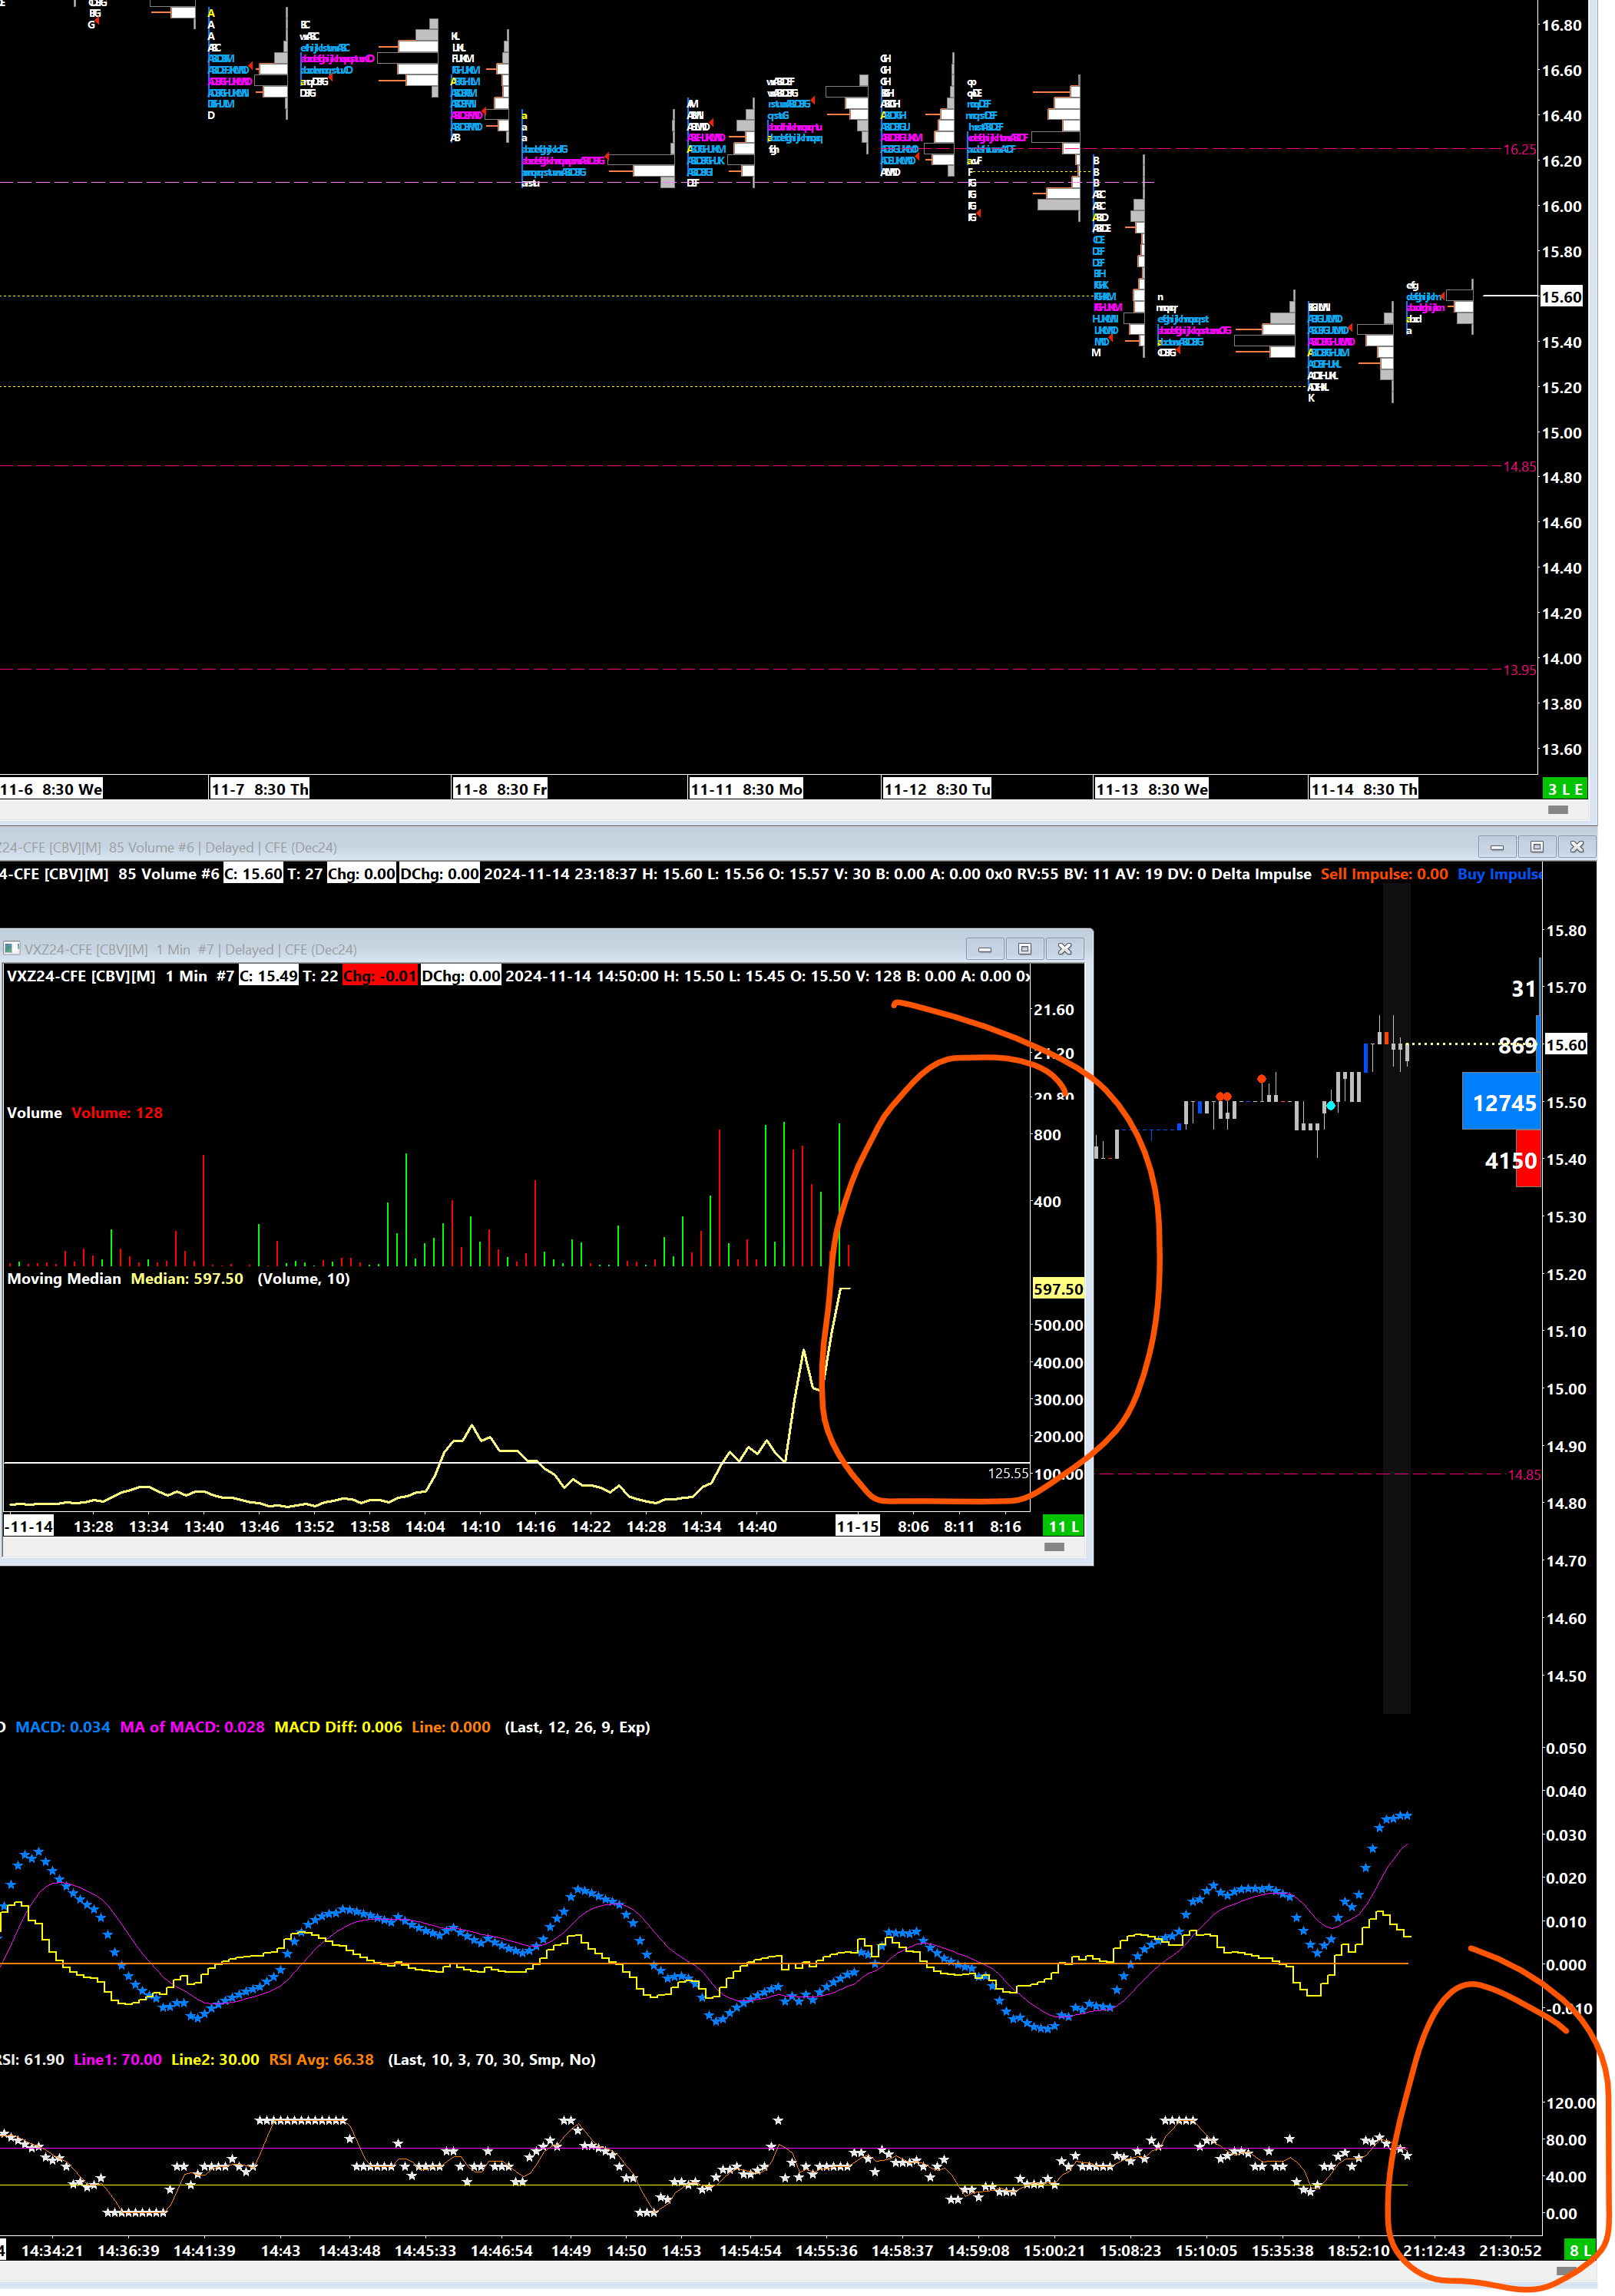Minimize the 85 Volume chart window
This screenshot has height=2296, width=1615.
pyautogui.click(x=1496, y=846)
